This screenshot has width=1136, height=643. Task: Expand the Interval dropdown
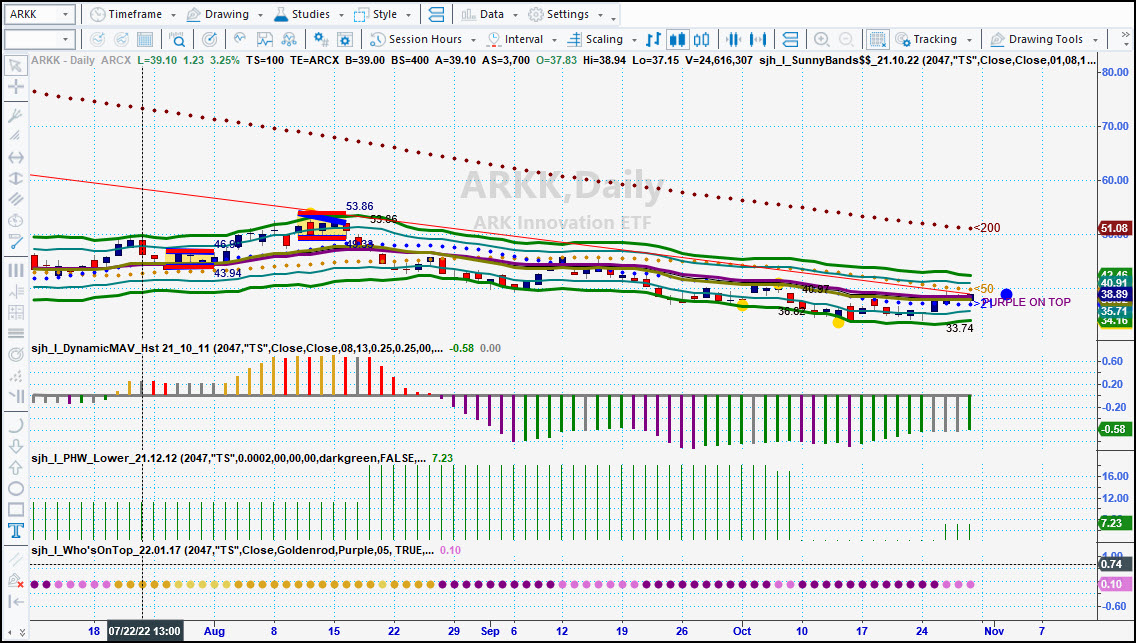pyautogui.click(x=554, y=40)
